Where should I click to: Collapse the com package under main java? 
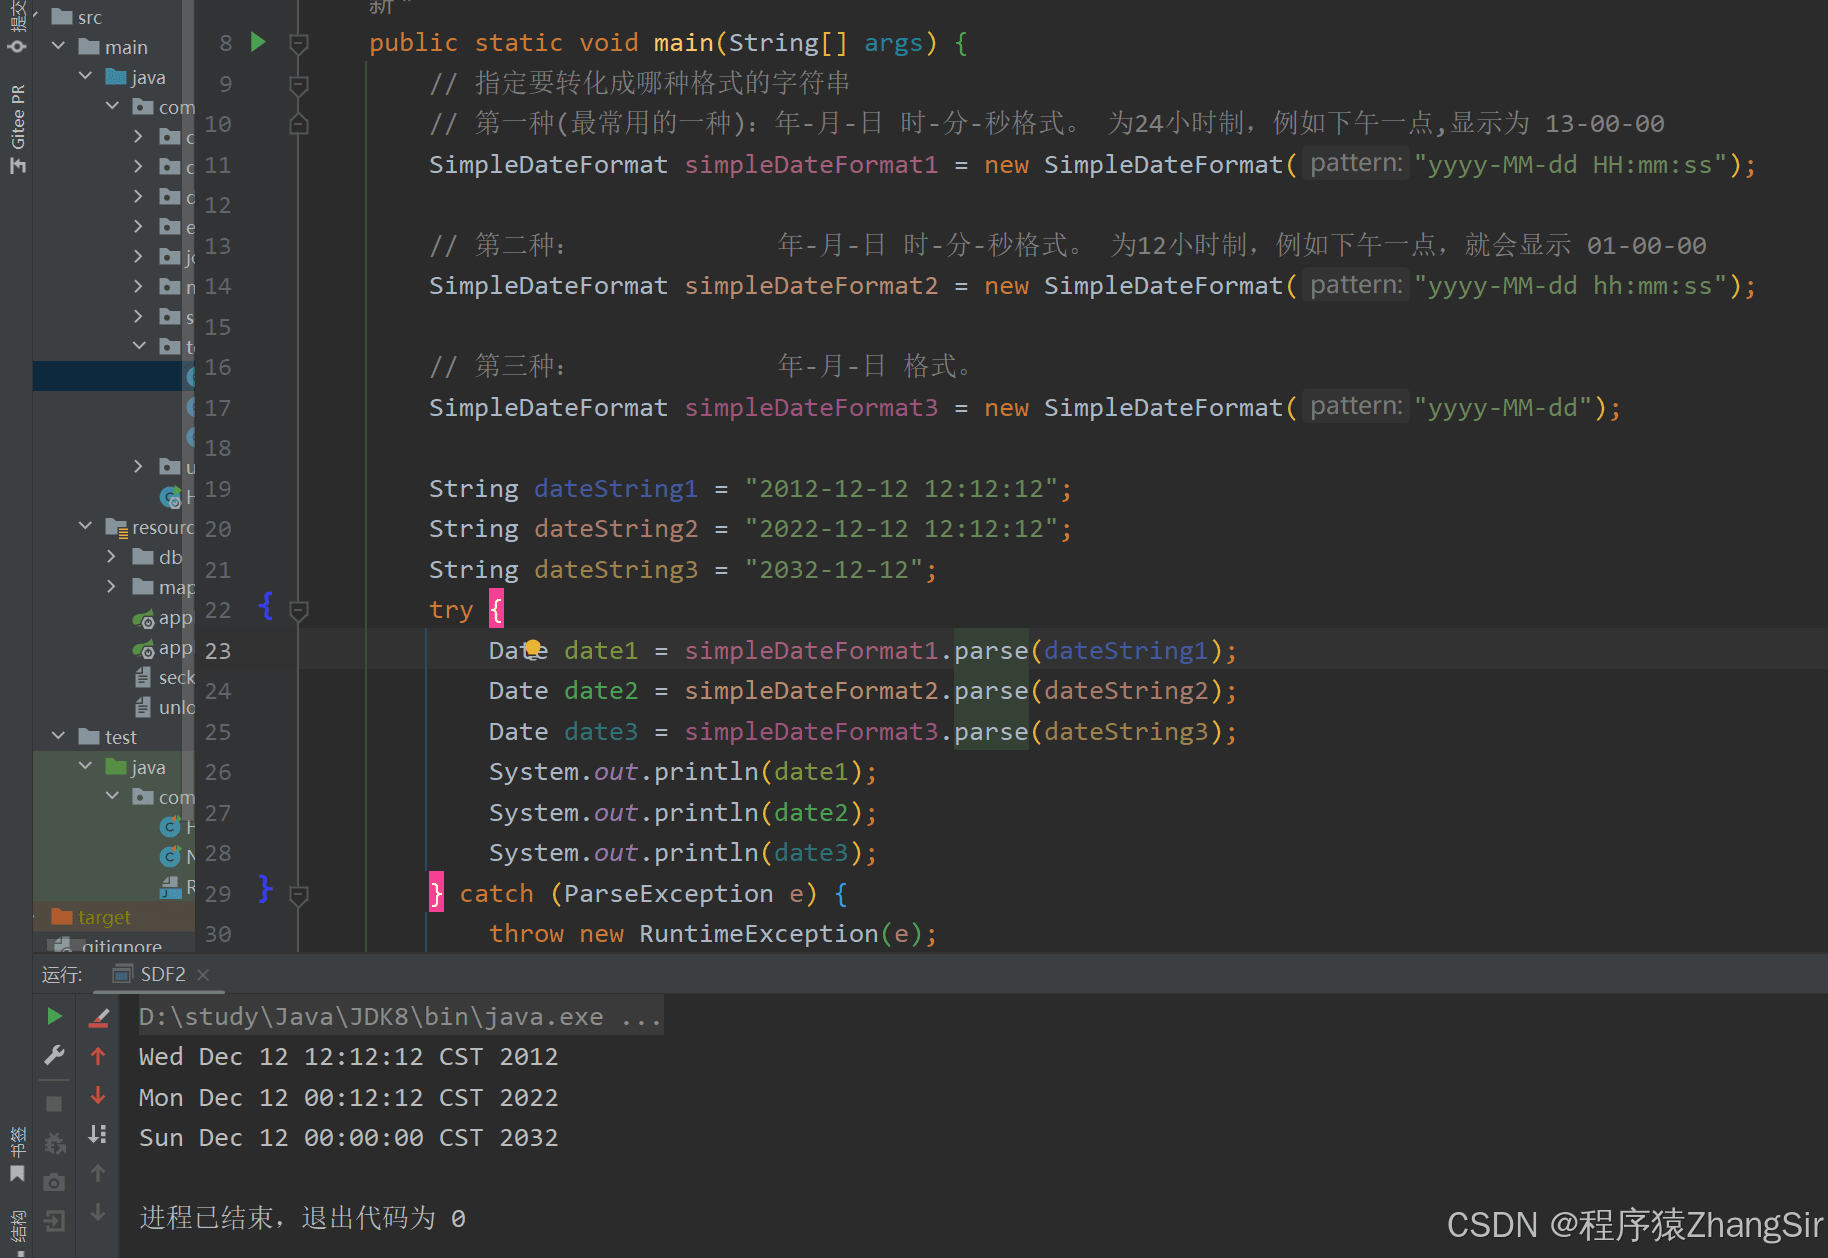click(113, 106)
